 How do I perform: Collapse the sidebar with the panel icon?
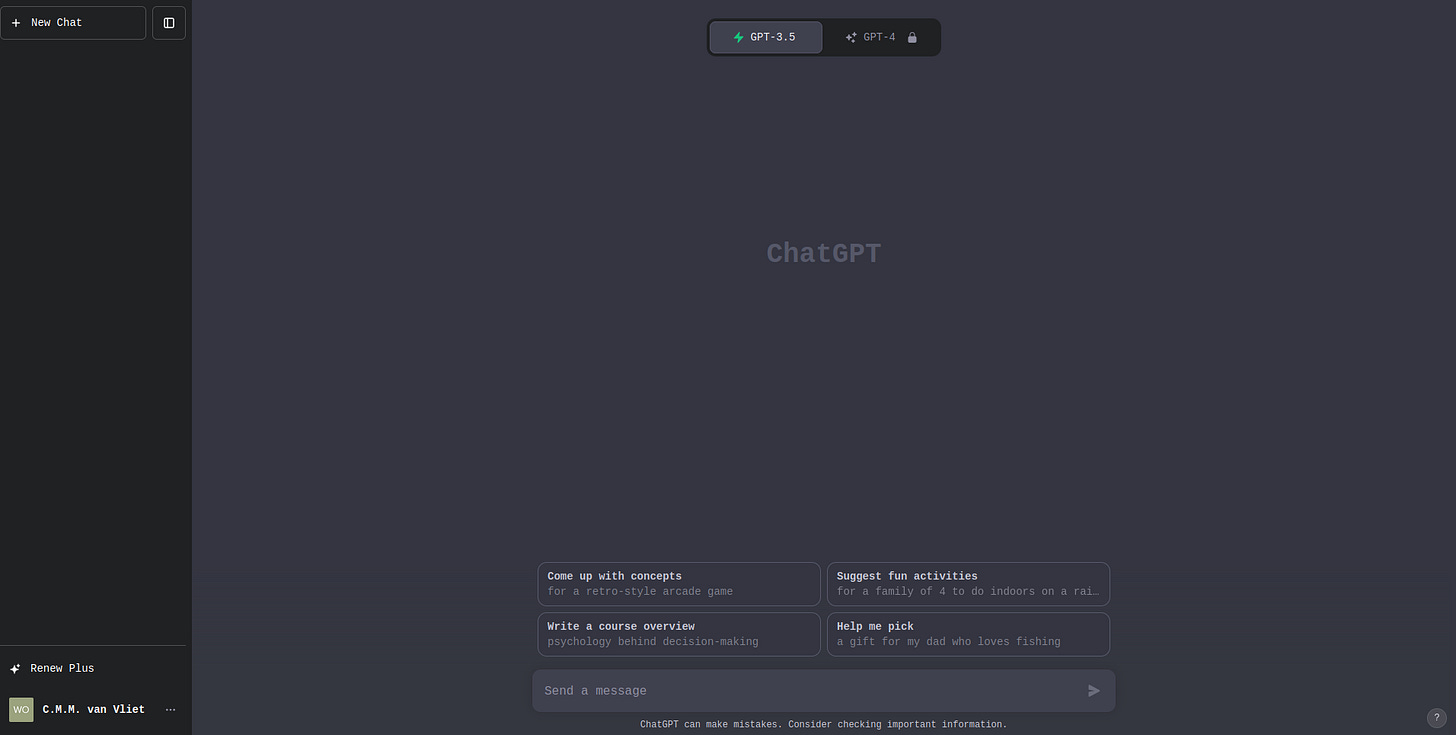tap(169, 22)
